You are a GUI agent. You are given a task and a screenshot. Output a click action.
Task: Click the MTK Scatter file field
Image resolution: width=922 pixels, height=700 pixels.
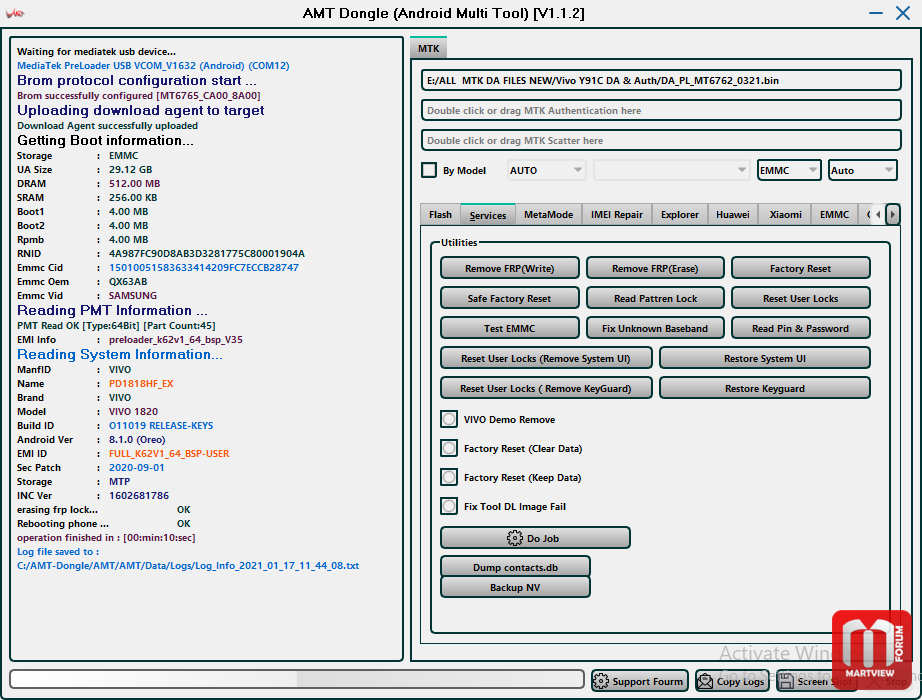click(661, 140)
